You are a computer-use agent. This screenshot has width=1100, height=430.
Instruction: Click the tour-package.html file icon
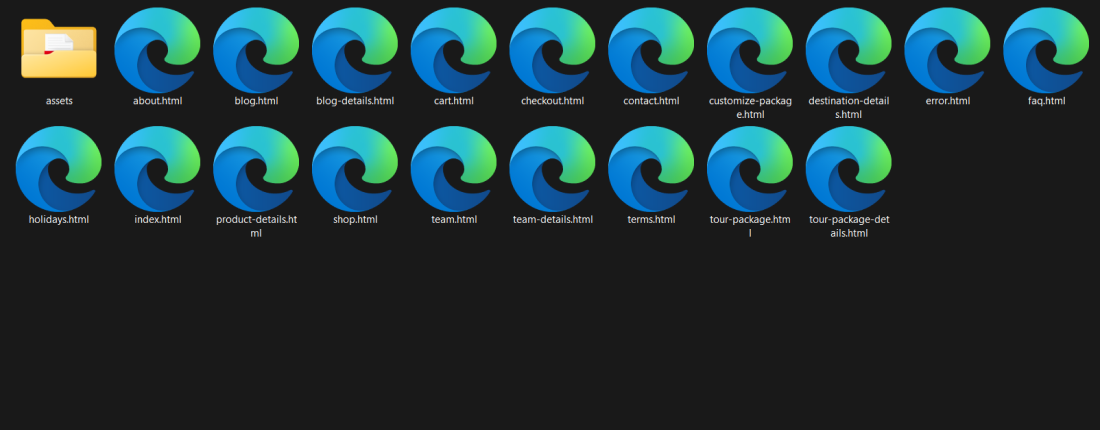[x=750, y=169]
